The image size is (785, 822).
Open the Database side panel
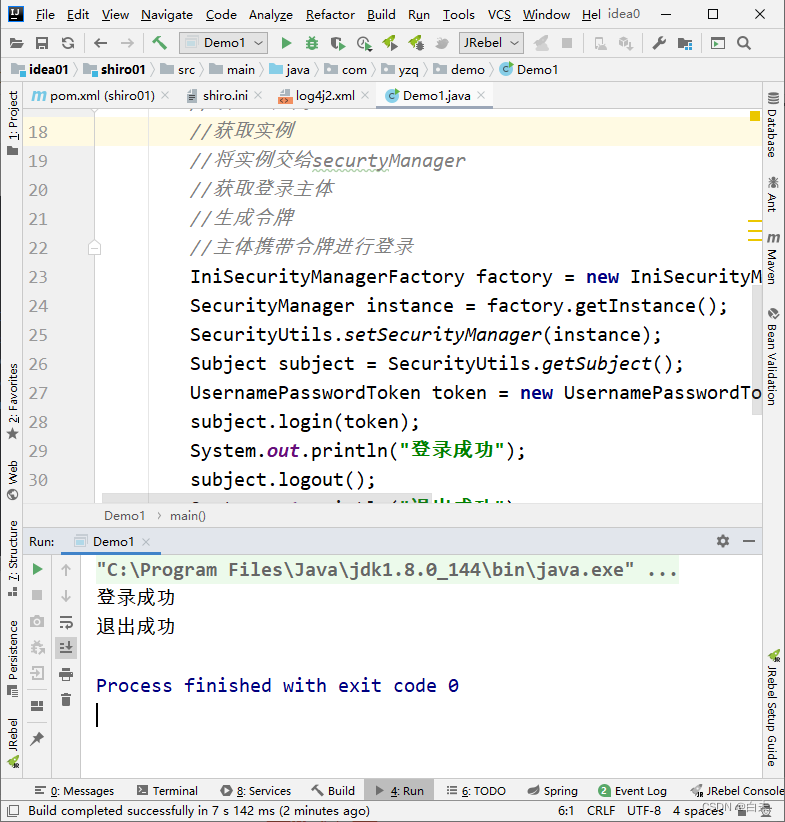click(772, 124)
